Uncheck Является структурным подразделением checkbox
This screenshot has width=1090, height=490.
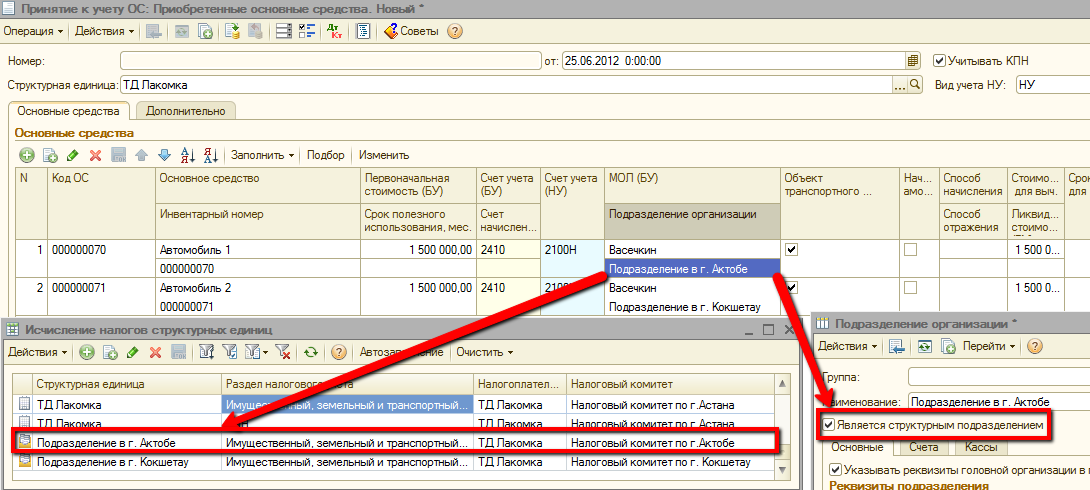tap(829, 426)
